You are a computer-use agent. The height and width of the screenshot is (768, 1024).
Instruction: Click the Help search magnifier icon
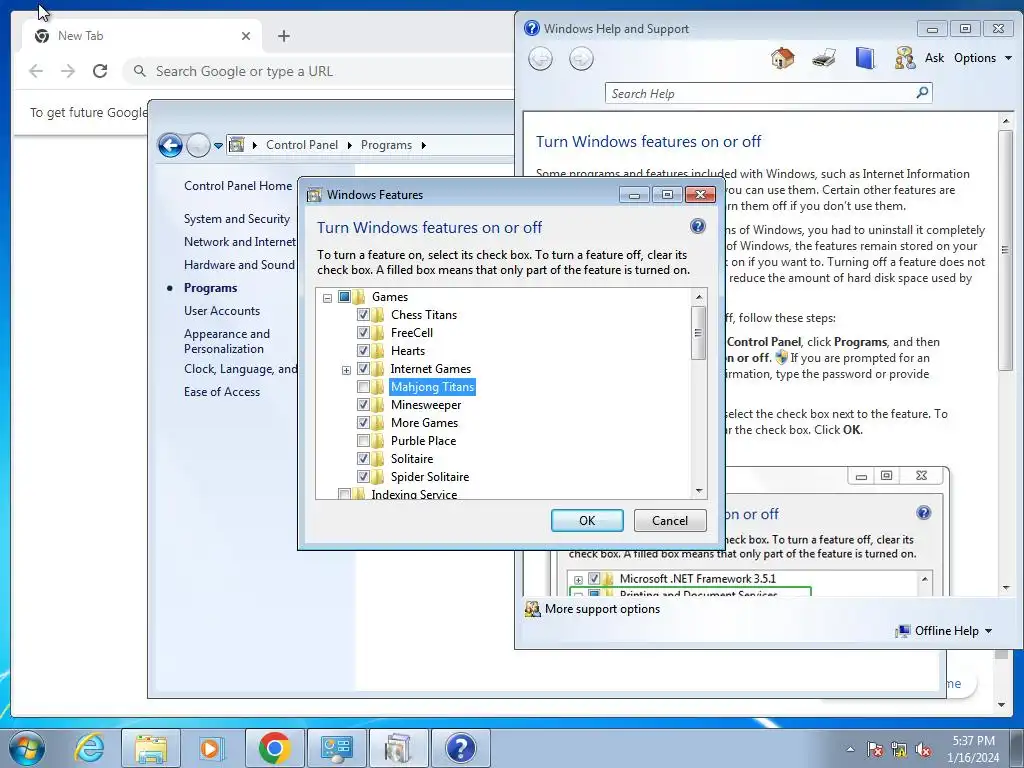[922, 93]
